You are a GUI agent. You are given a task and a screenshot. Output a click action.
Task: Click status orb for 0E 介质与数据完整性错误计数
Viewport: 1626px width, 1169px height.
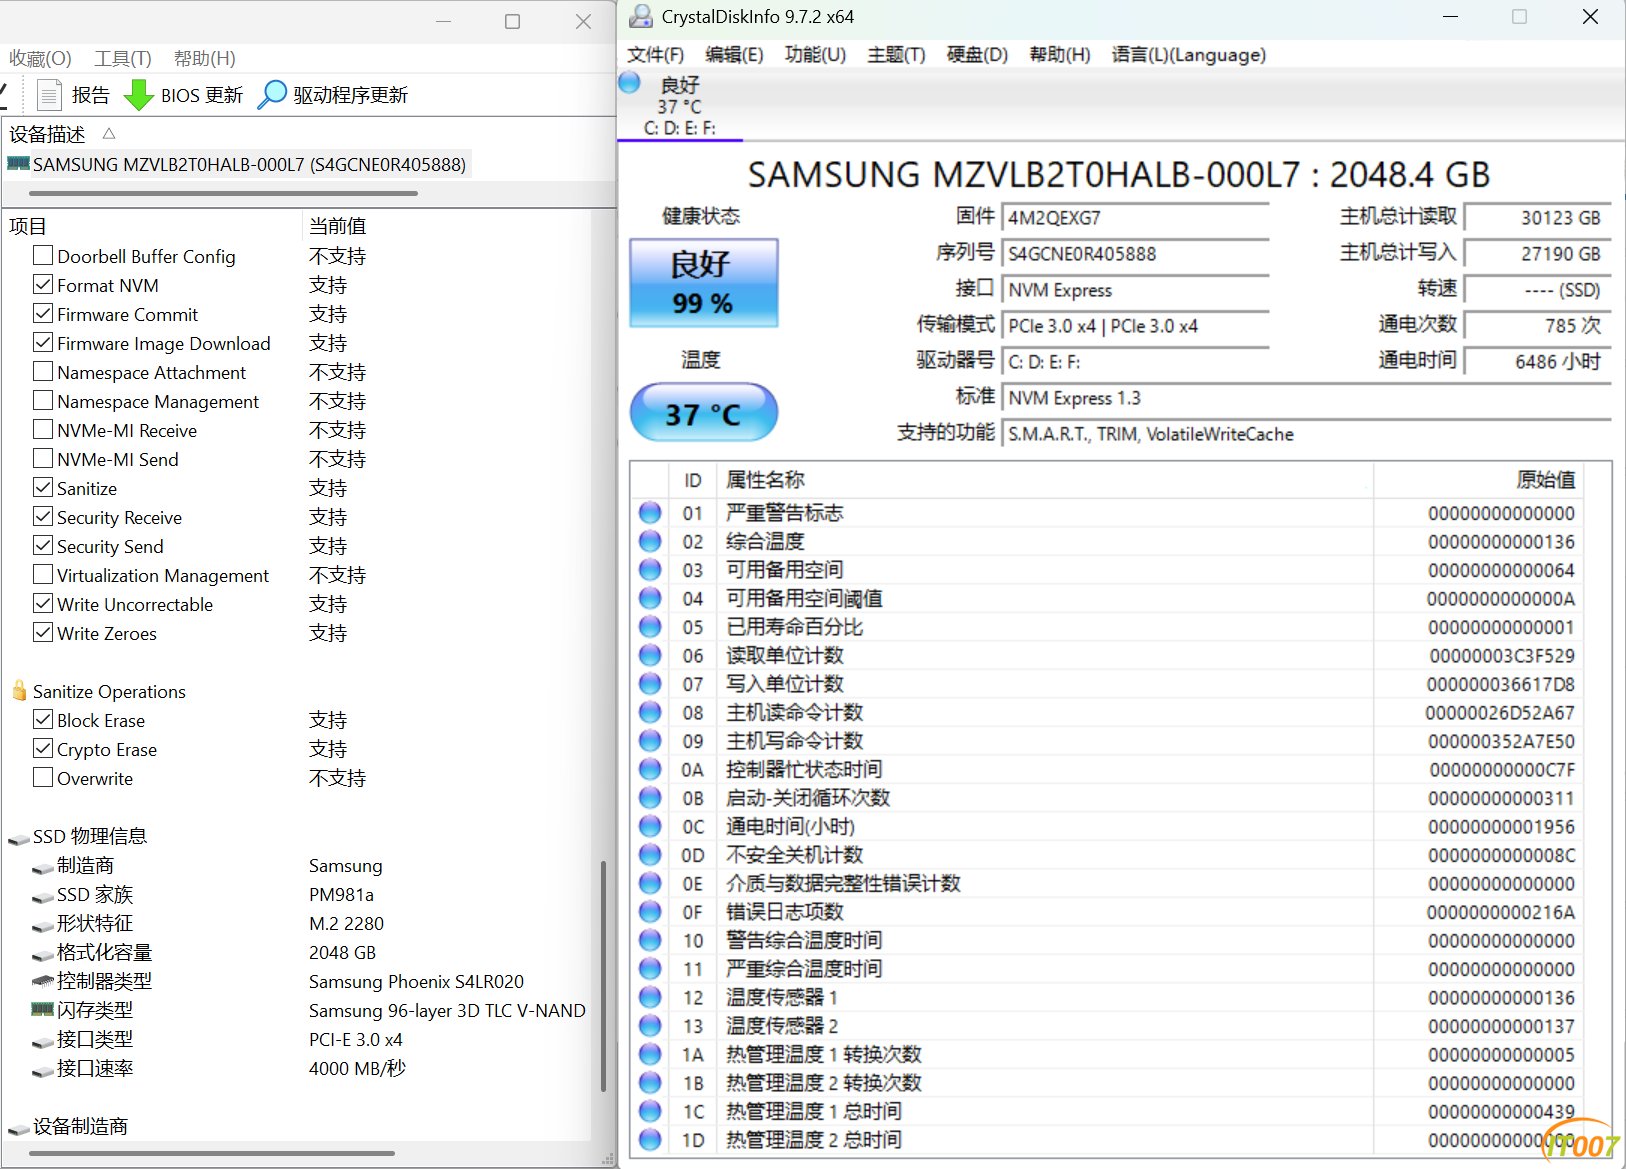650,883
